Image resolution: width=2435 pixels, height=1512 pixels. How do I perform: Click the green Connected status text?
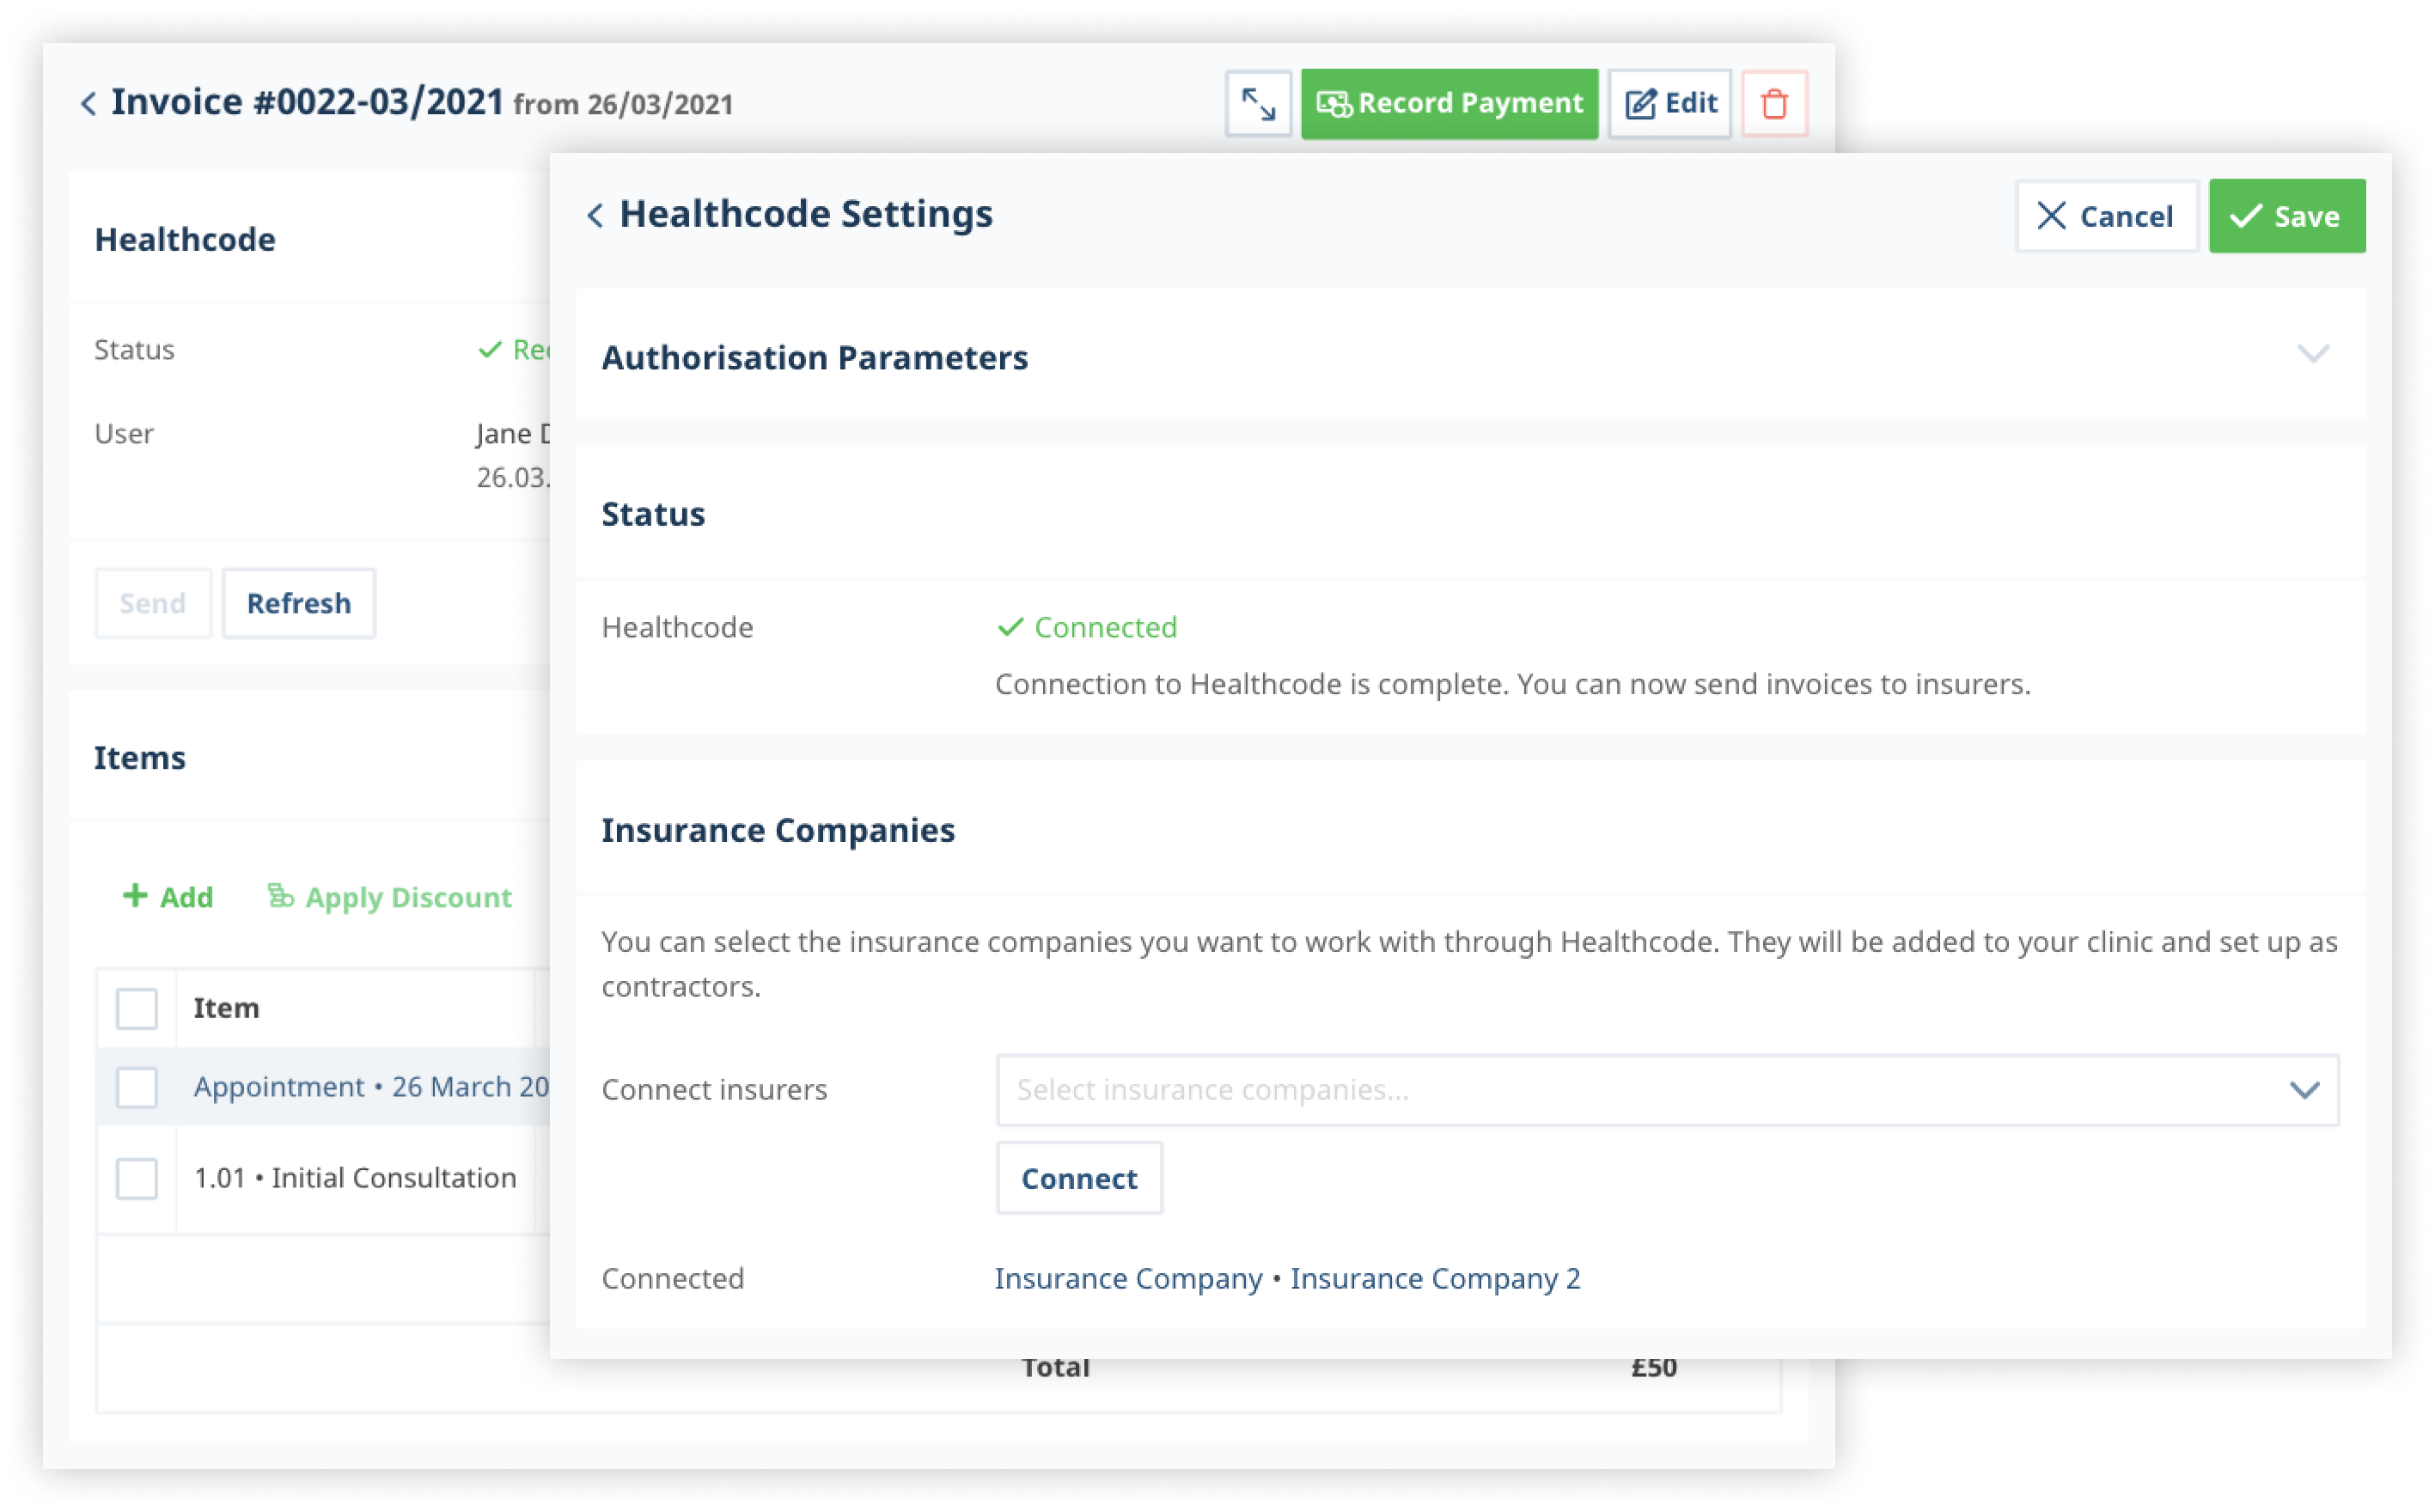pos(1105,627)
